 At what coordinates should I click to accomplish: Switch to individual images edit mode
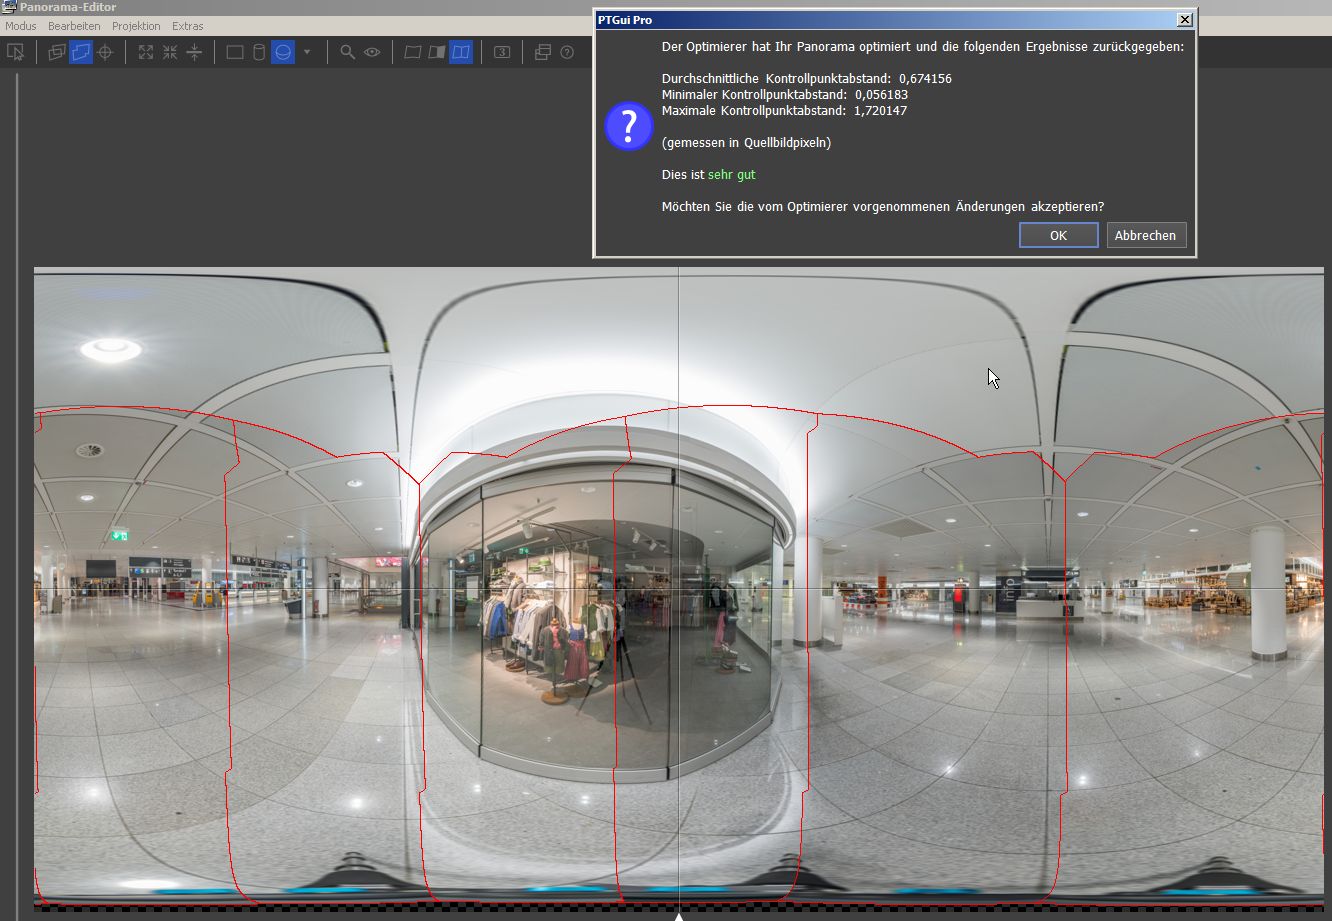pos(57,52)
